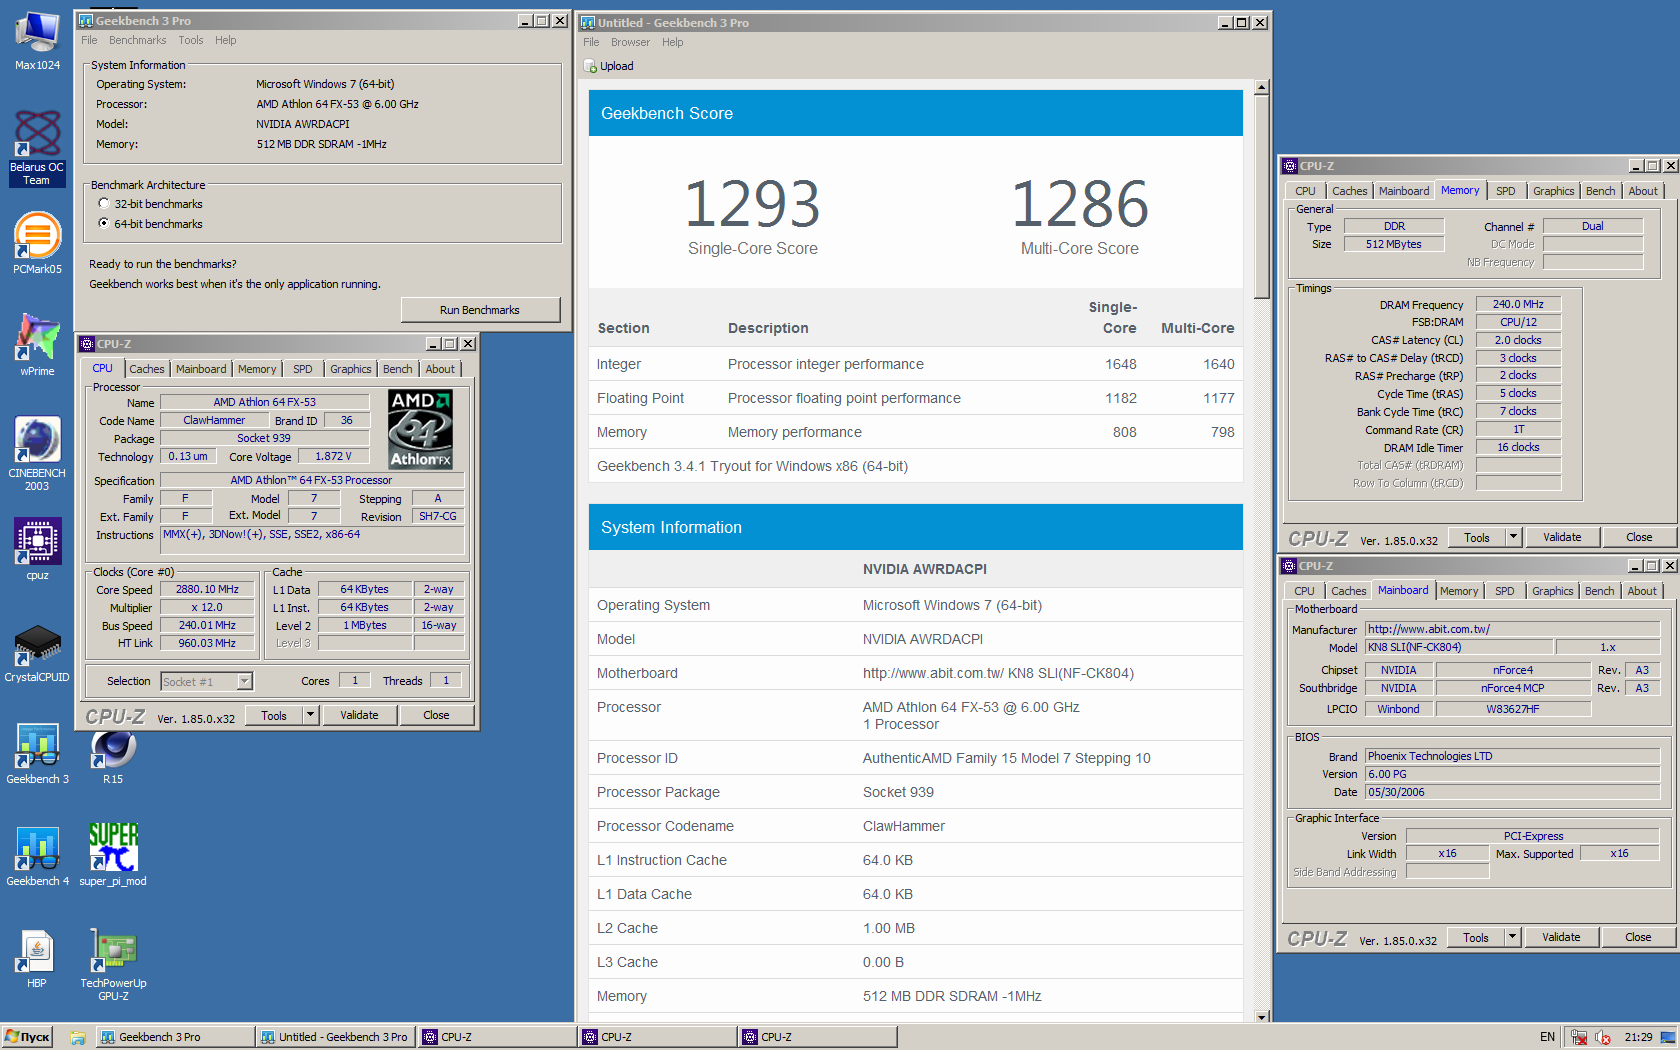Launch CINEBENCH 2003 shortcut

point(37,453)
